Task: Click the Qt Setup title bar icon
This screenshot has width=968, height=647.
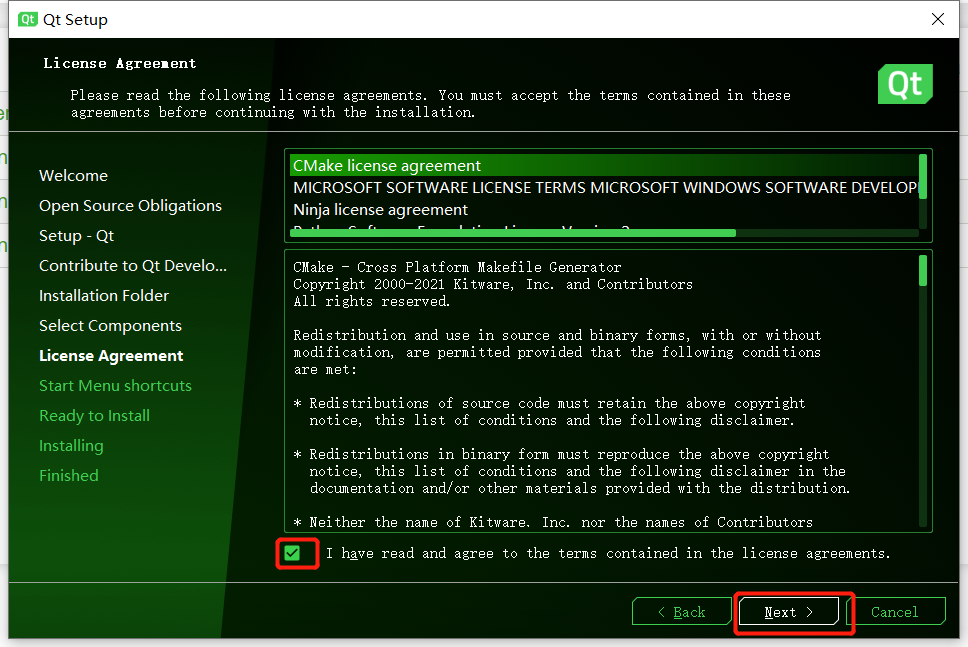Action: click(x=28, y=19)
